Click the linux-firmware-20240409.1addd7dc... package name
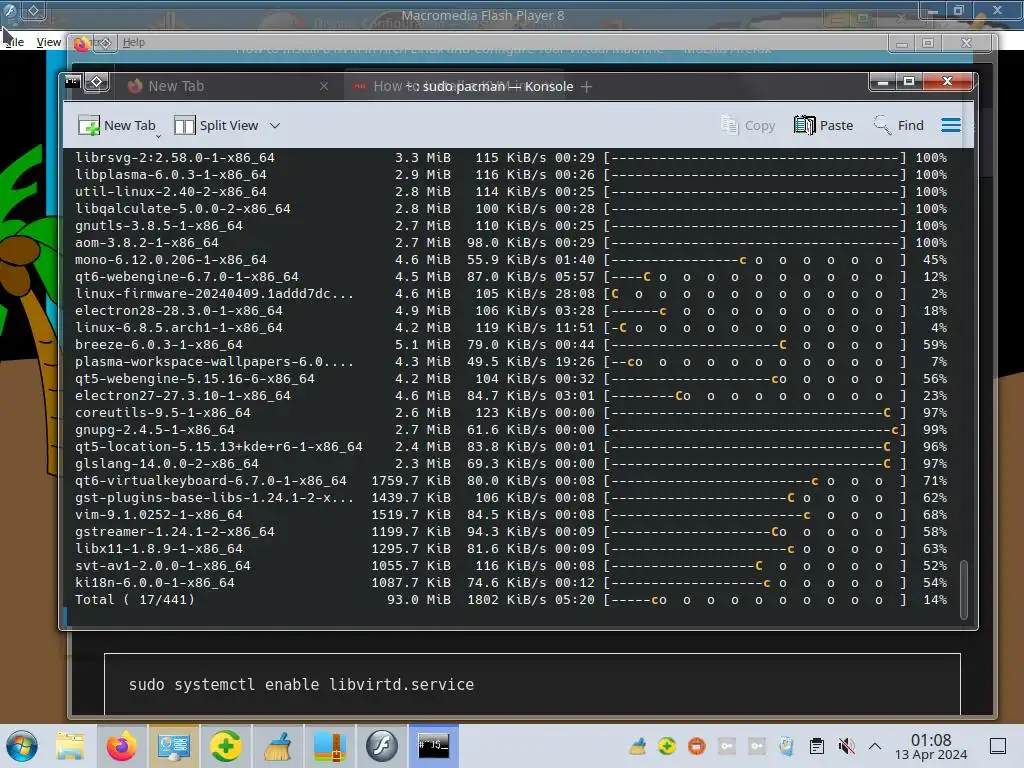This screenshot has width=1024, height=768. 214,293
